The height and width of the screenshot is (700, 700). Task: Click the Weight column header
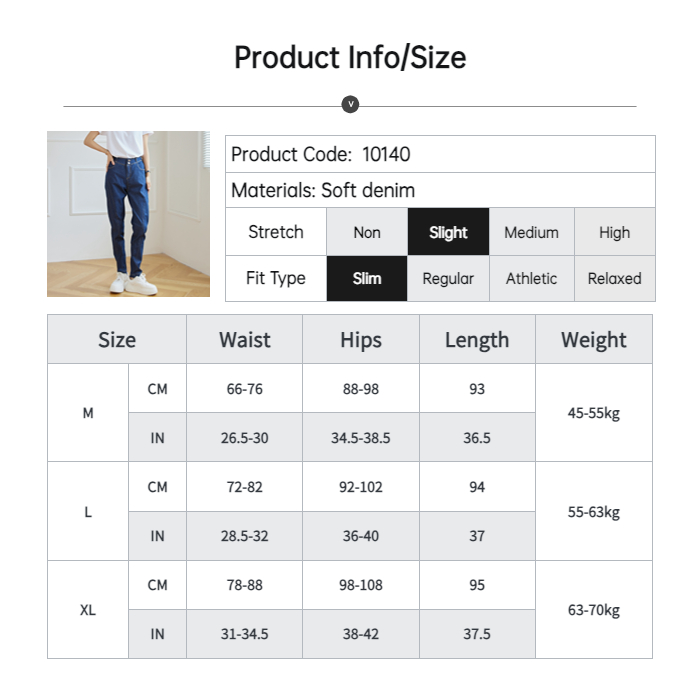(x=594, y=340)
